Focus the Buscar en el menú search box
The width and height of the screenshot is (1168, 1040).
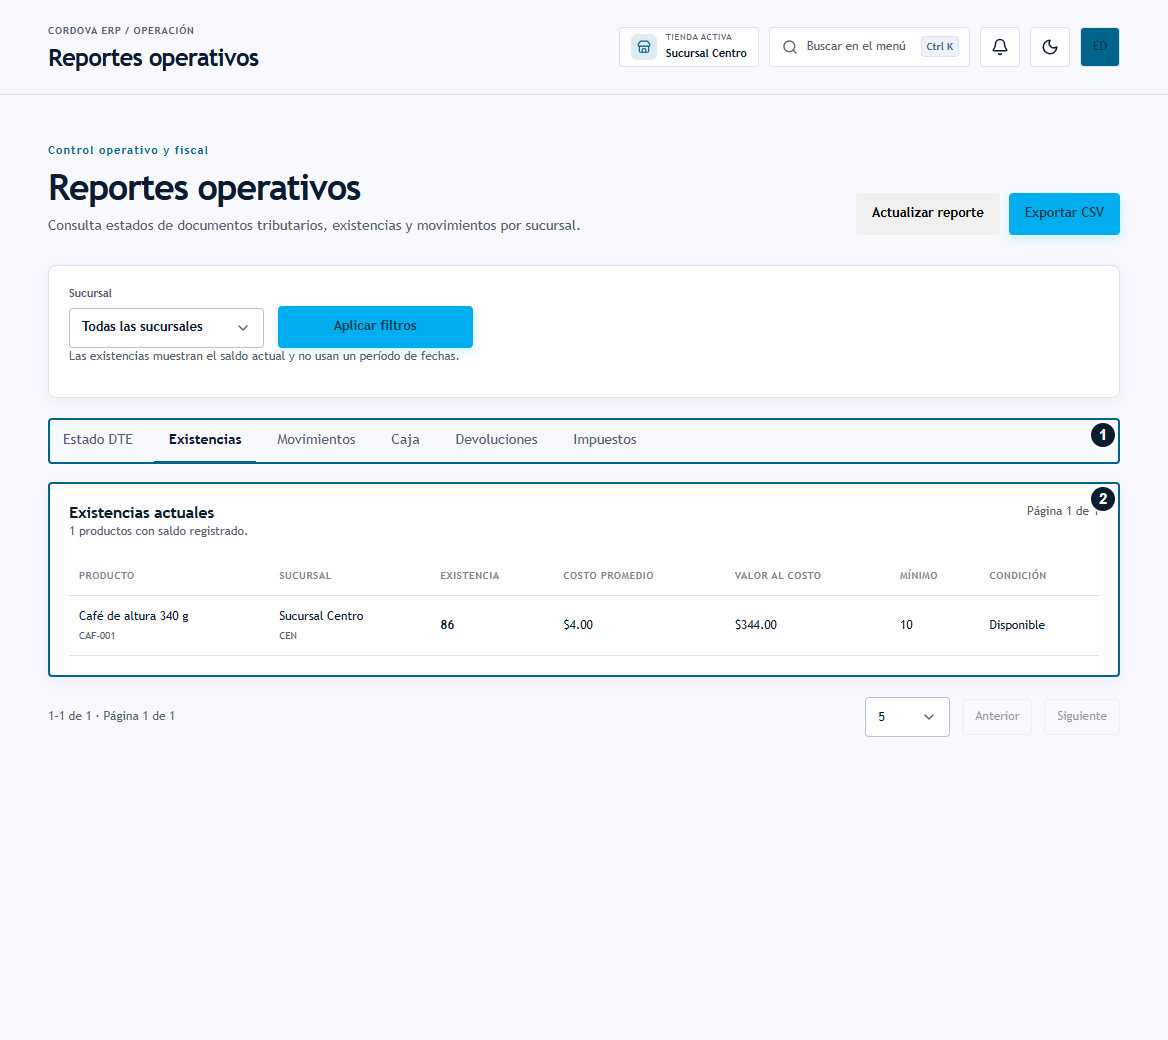(869, 47)
